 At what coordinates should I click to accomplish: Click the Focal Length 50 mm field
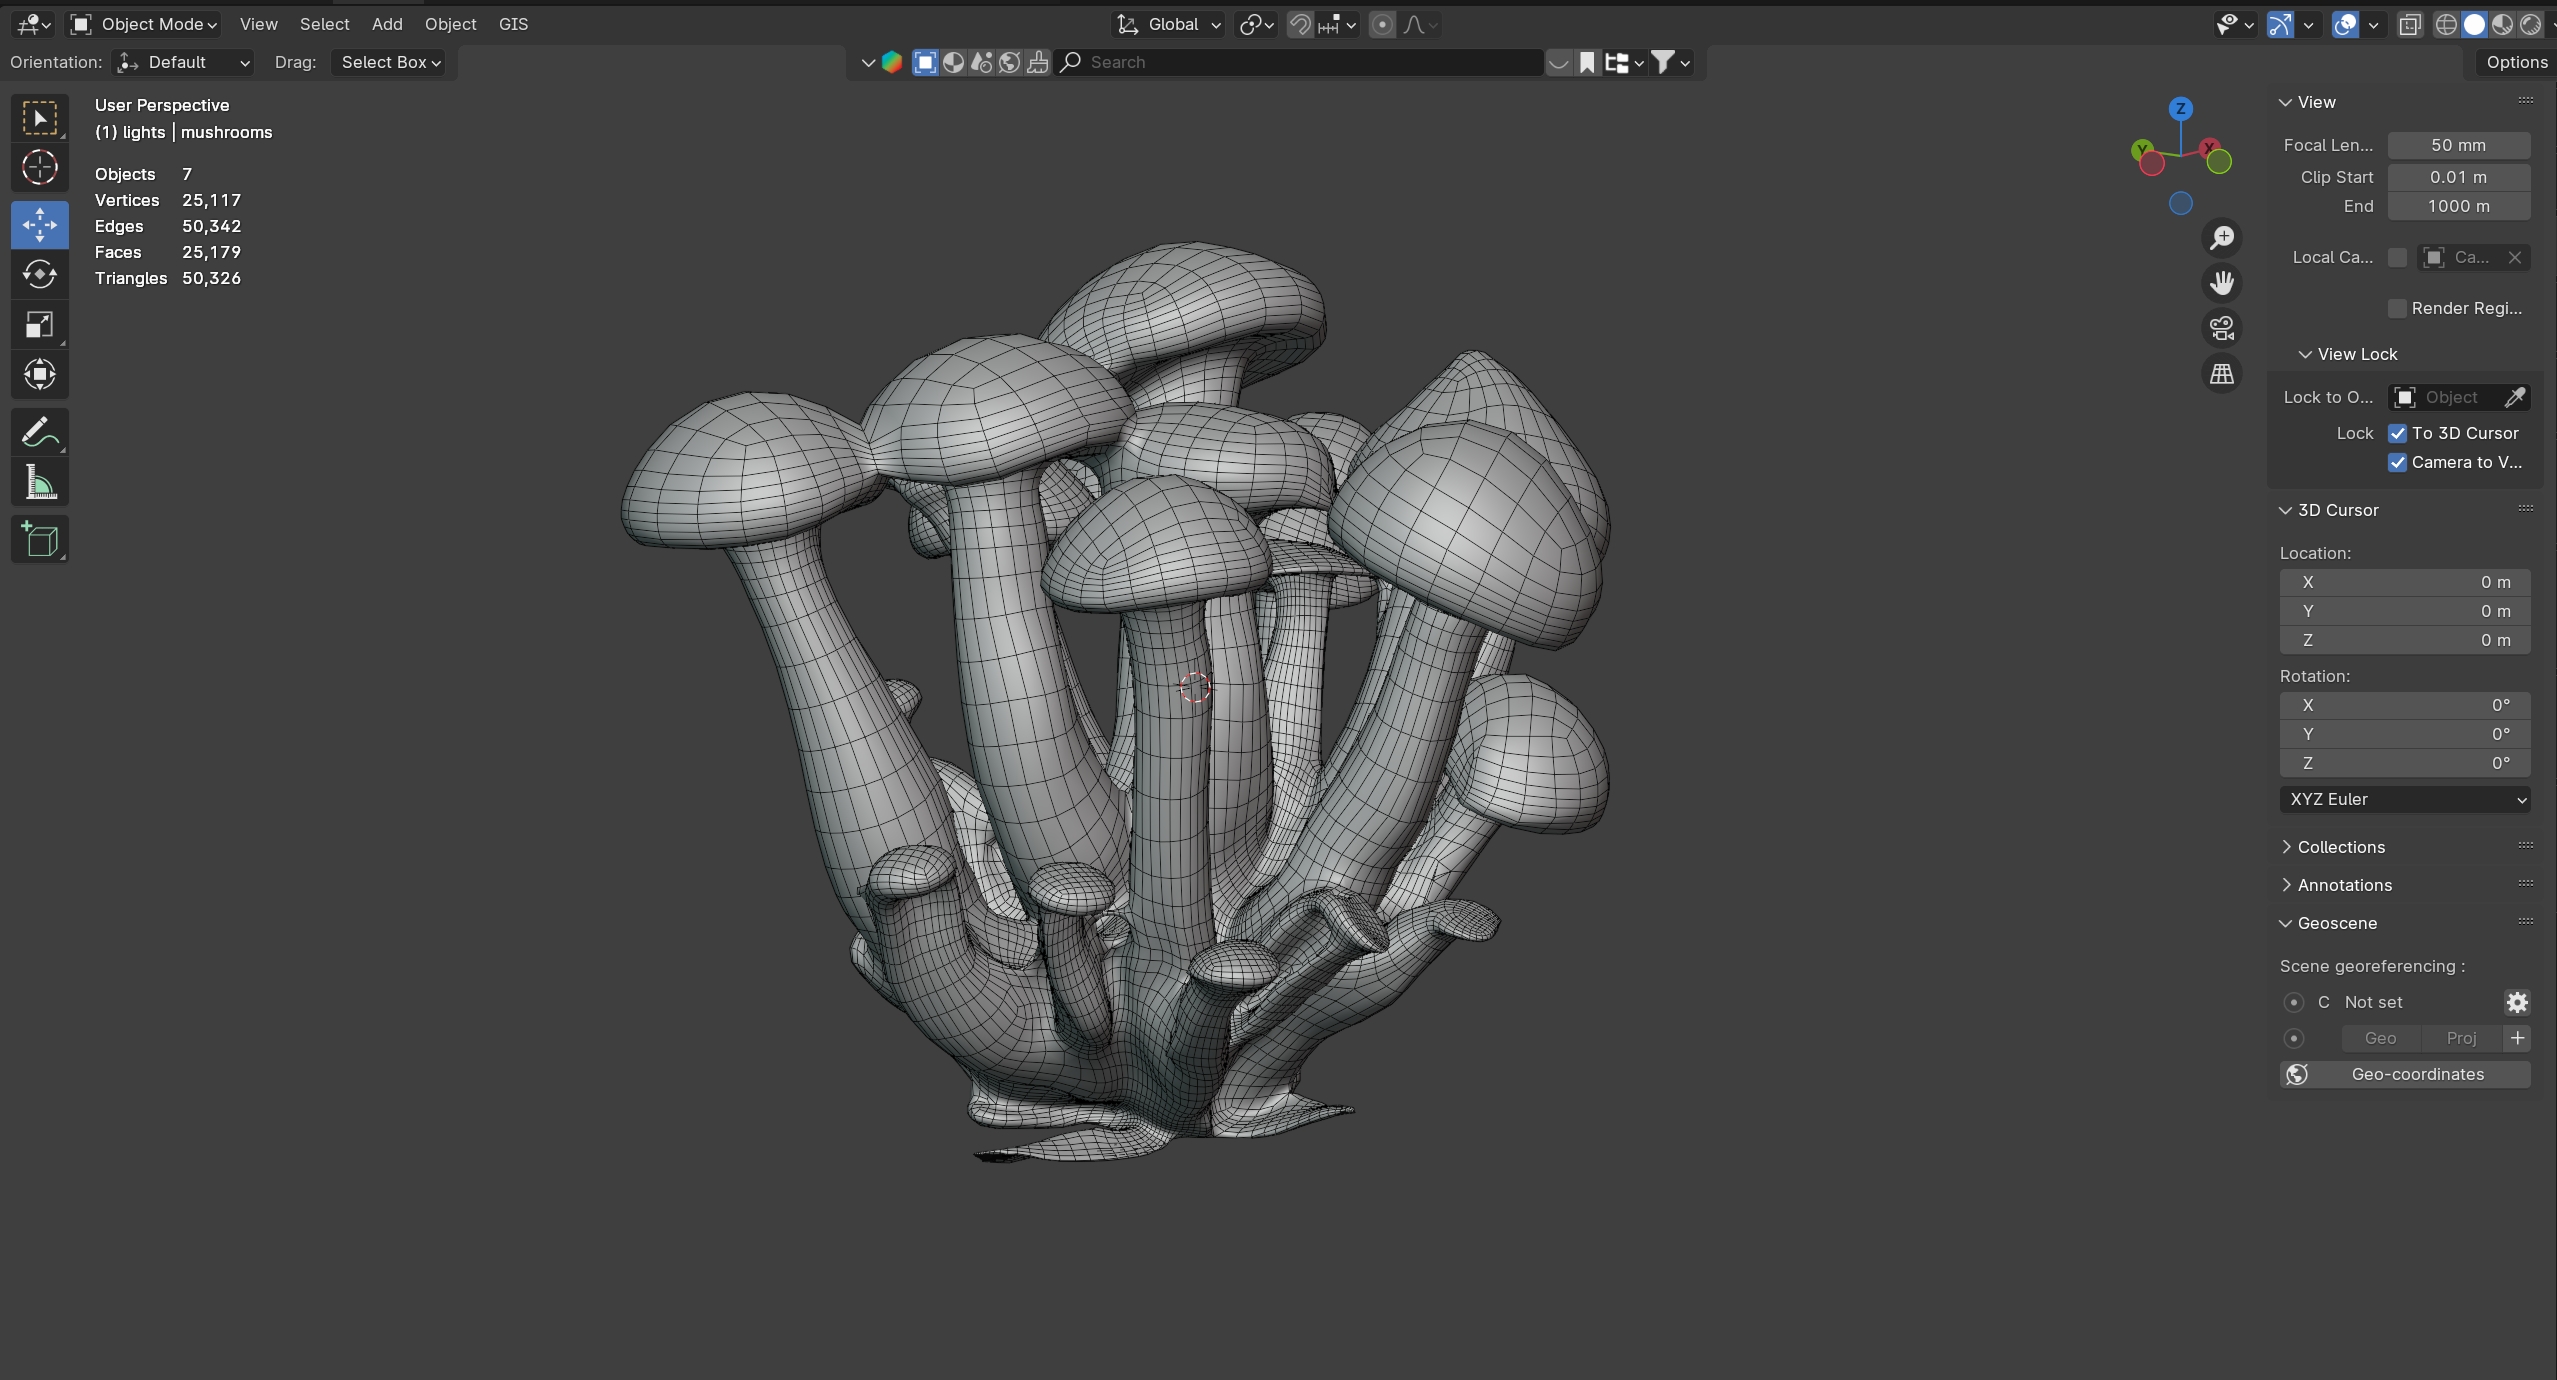coord(2458,145)
